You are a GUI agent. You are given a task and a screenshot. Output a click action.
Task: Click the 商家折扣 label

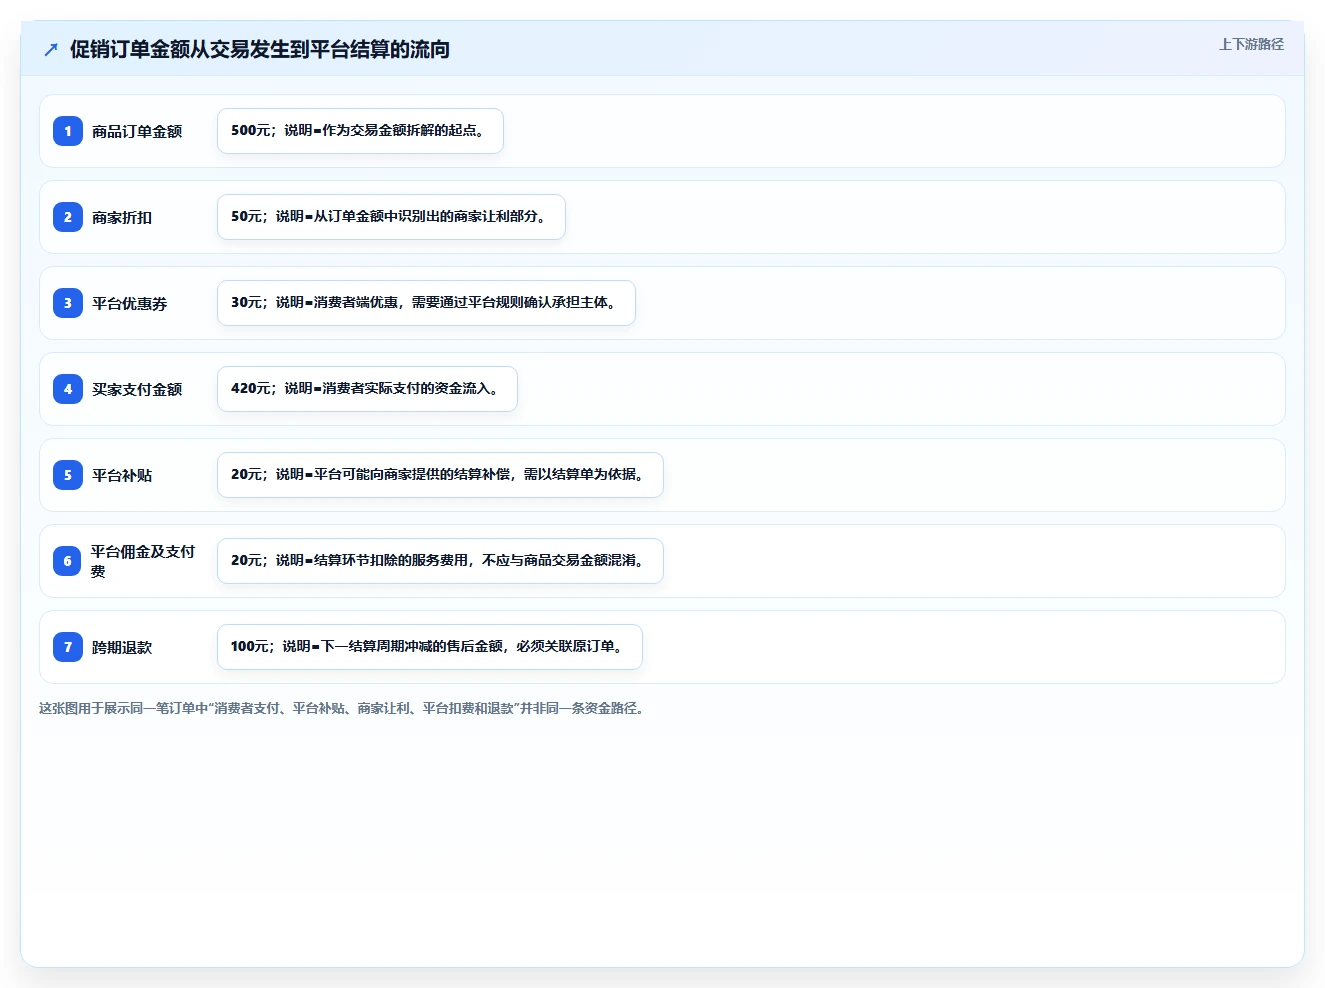pyautogui.click(x=122, y=217)
